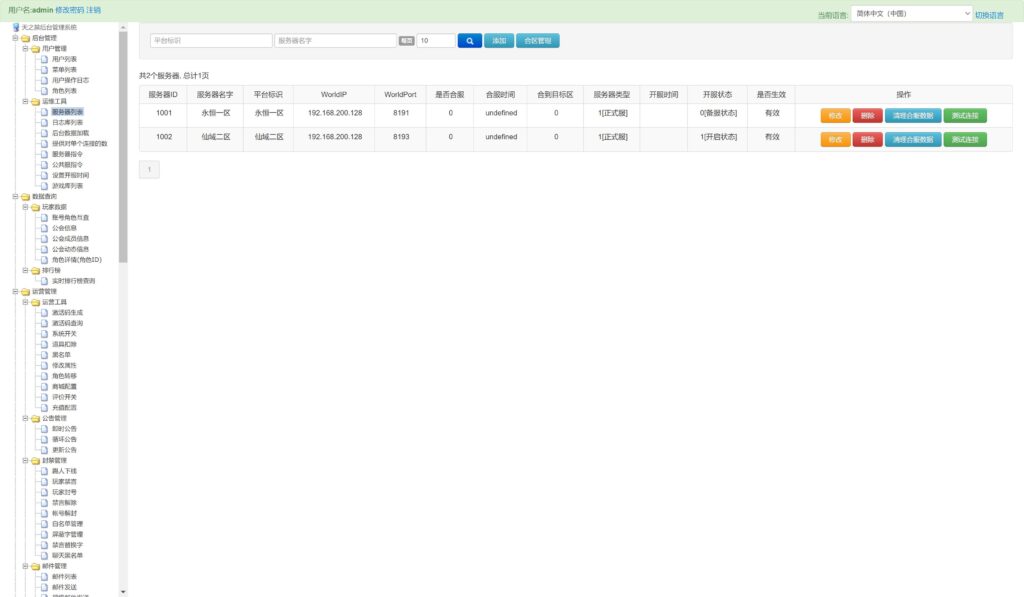
Task: Test connection for server 1002
Action: pyautogui.click(x=964, y=139)
